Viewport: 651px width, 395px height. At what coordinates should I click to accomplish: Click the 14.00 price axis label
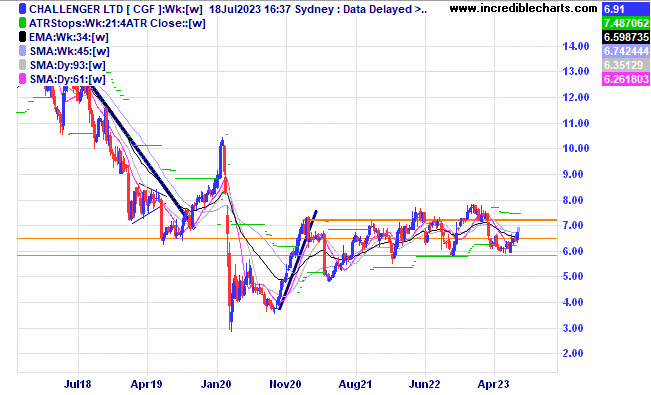[x=576, y=46]
